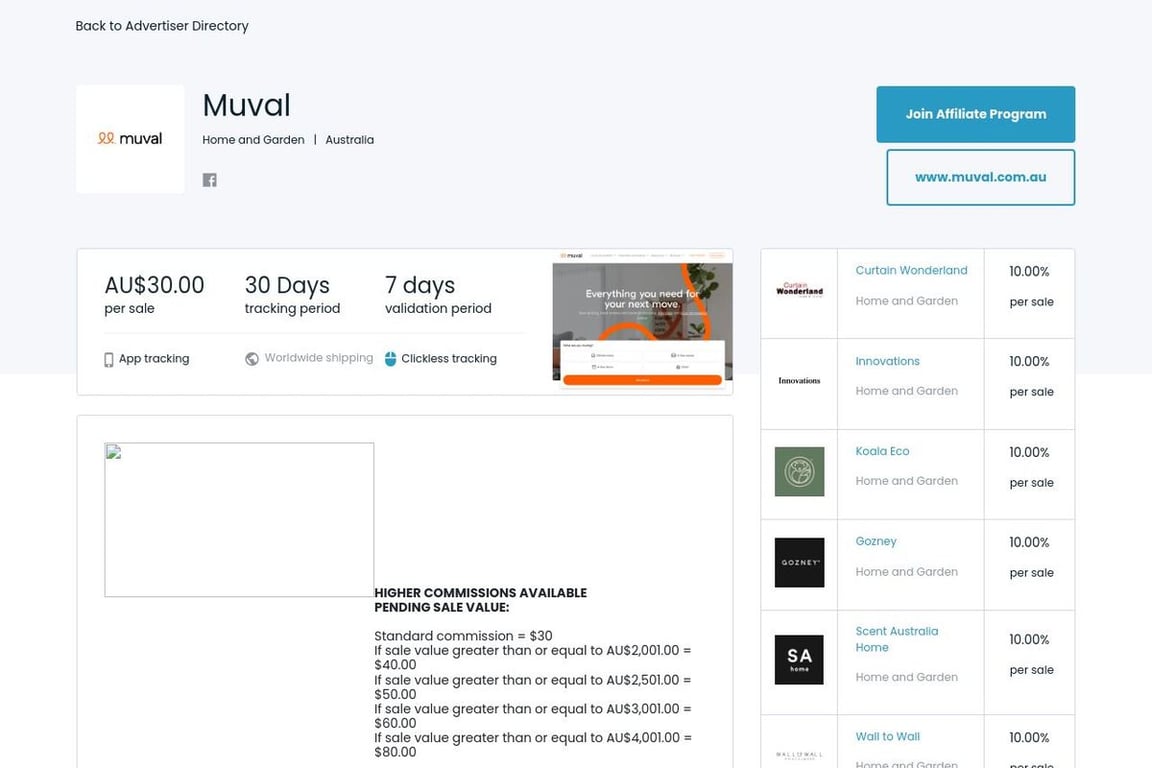
Task: Click the Home and Garden category text under Muval
Action: pos(253,140)
